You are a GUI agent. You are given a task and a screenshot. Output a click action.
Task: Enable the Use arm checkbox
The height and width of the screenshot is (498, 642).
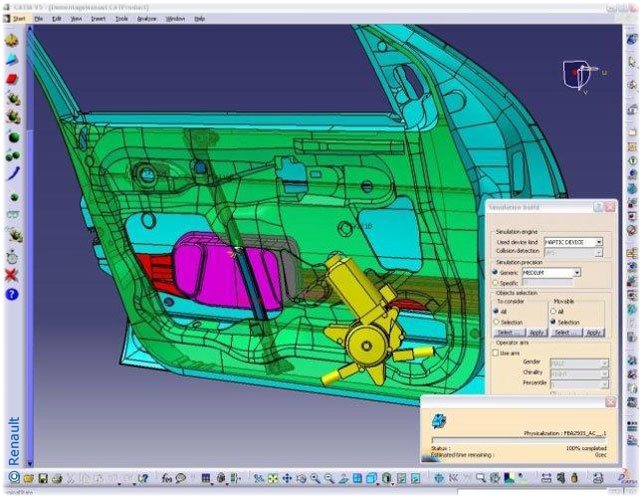tap(495, 352)
